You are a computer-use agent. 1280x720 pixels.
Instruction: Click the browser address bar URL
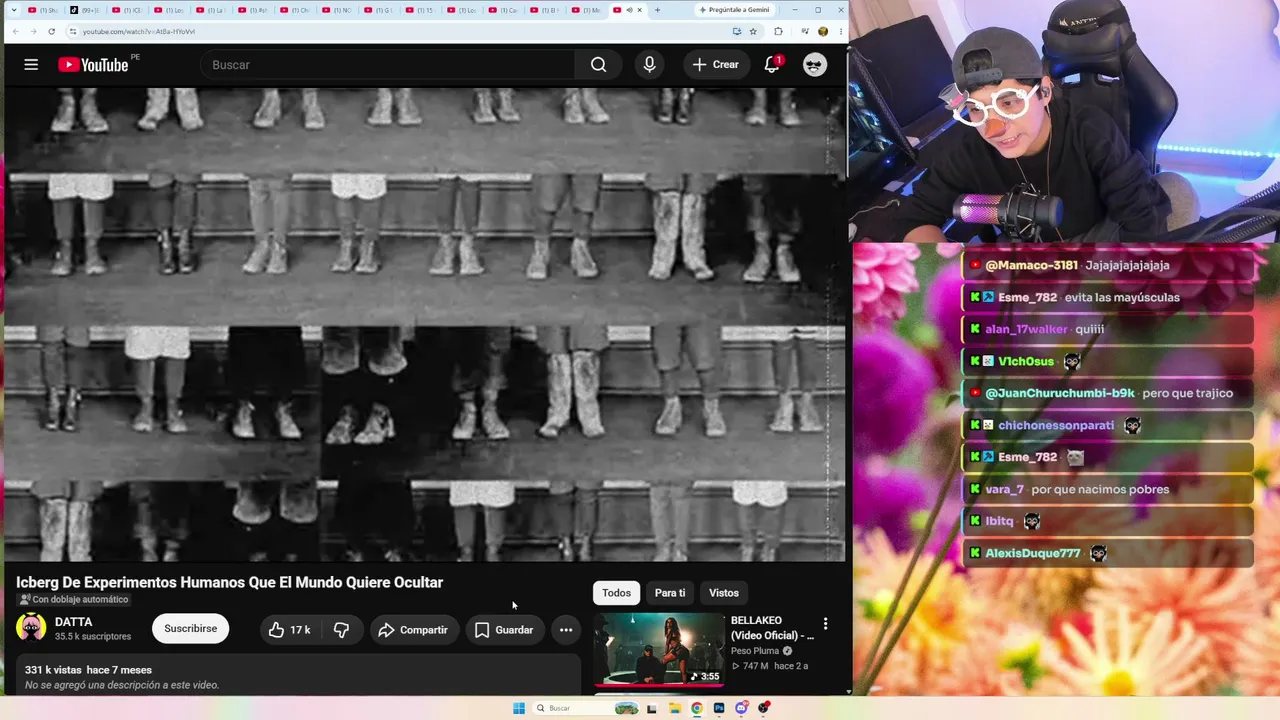click(139, 31)
